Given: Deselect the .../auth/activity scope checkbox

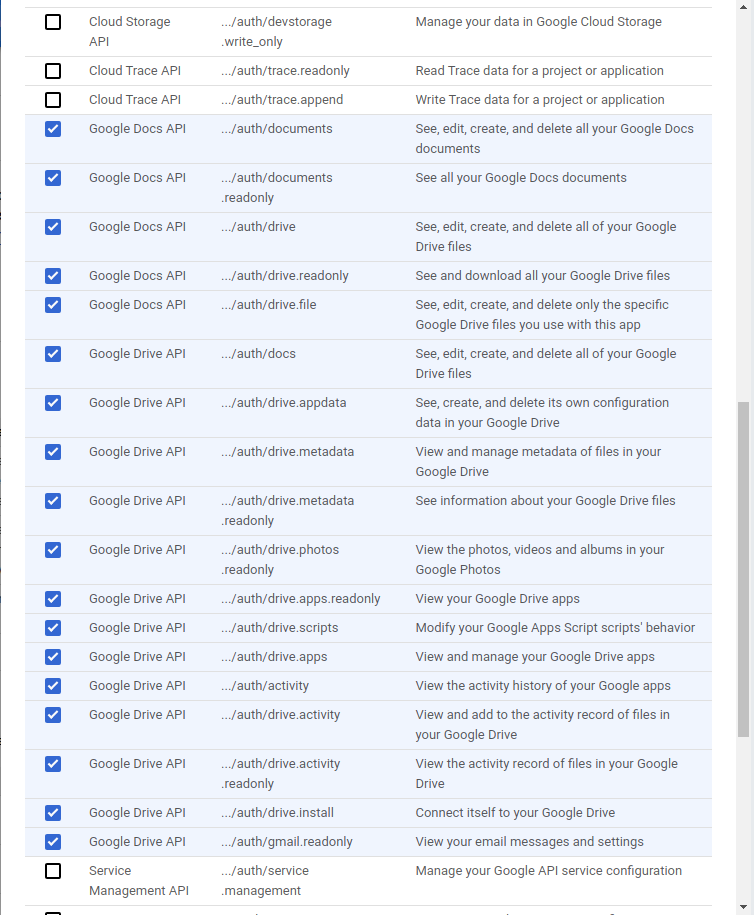Looking at the screenshot, I should click(x=53, y=686).
